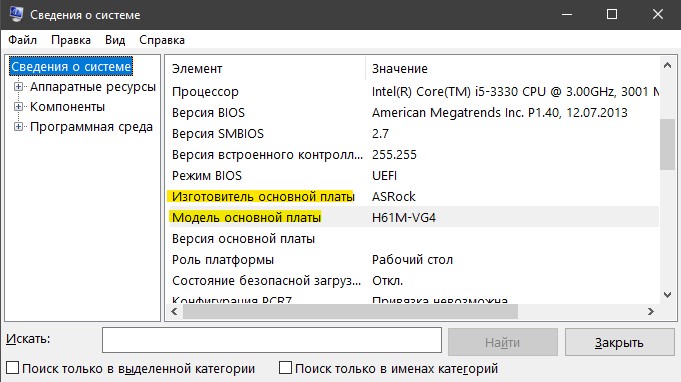Select Сведения о системе tree root
The image size is (681, 382).
coord(71,66)
